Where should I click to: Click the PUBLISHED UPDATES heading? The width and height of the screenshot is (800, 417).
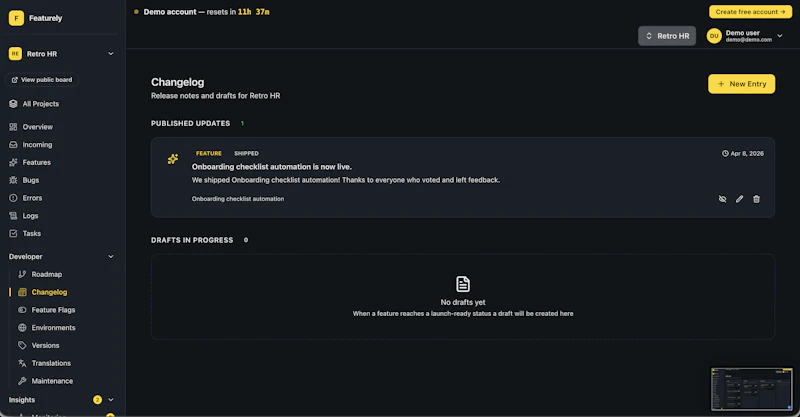click(x=190, y=124)
